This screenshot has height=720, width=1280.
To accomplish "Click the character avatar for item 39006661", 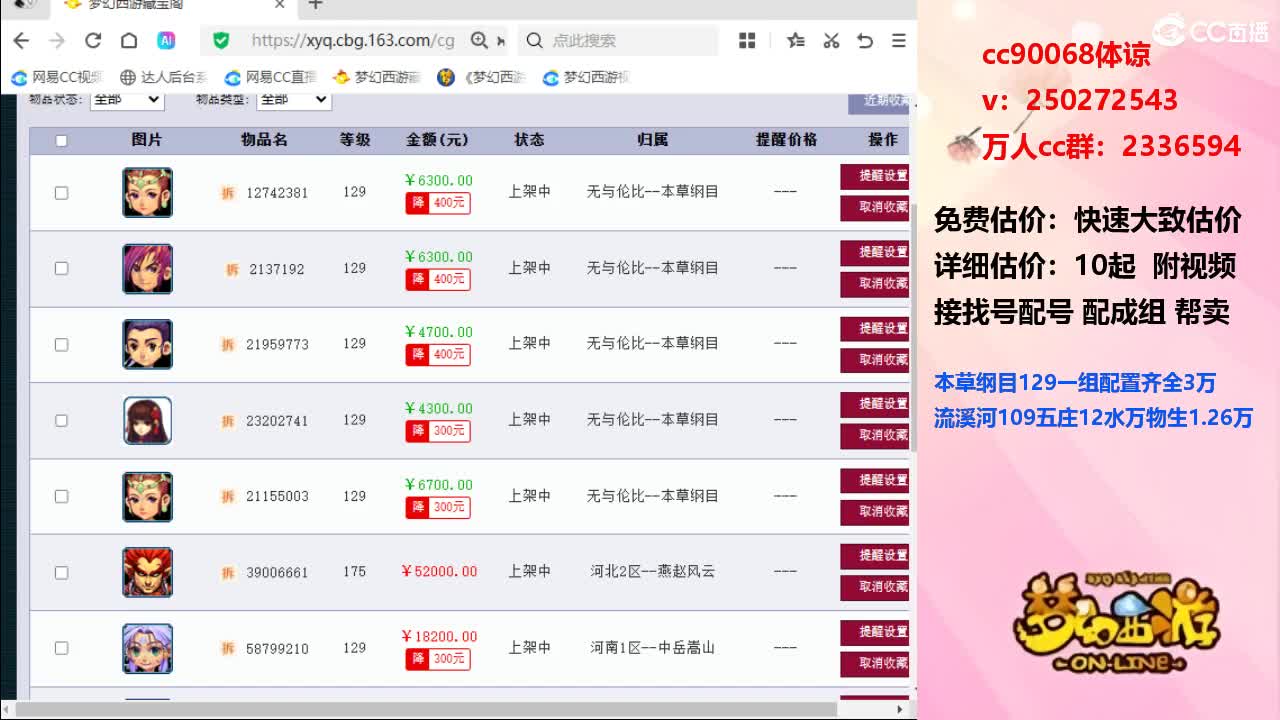I will [147, 572].
